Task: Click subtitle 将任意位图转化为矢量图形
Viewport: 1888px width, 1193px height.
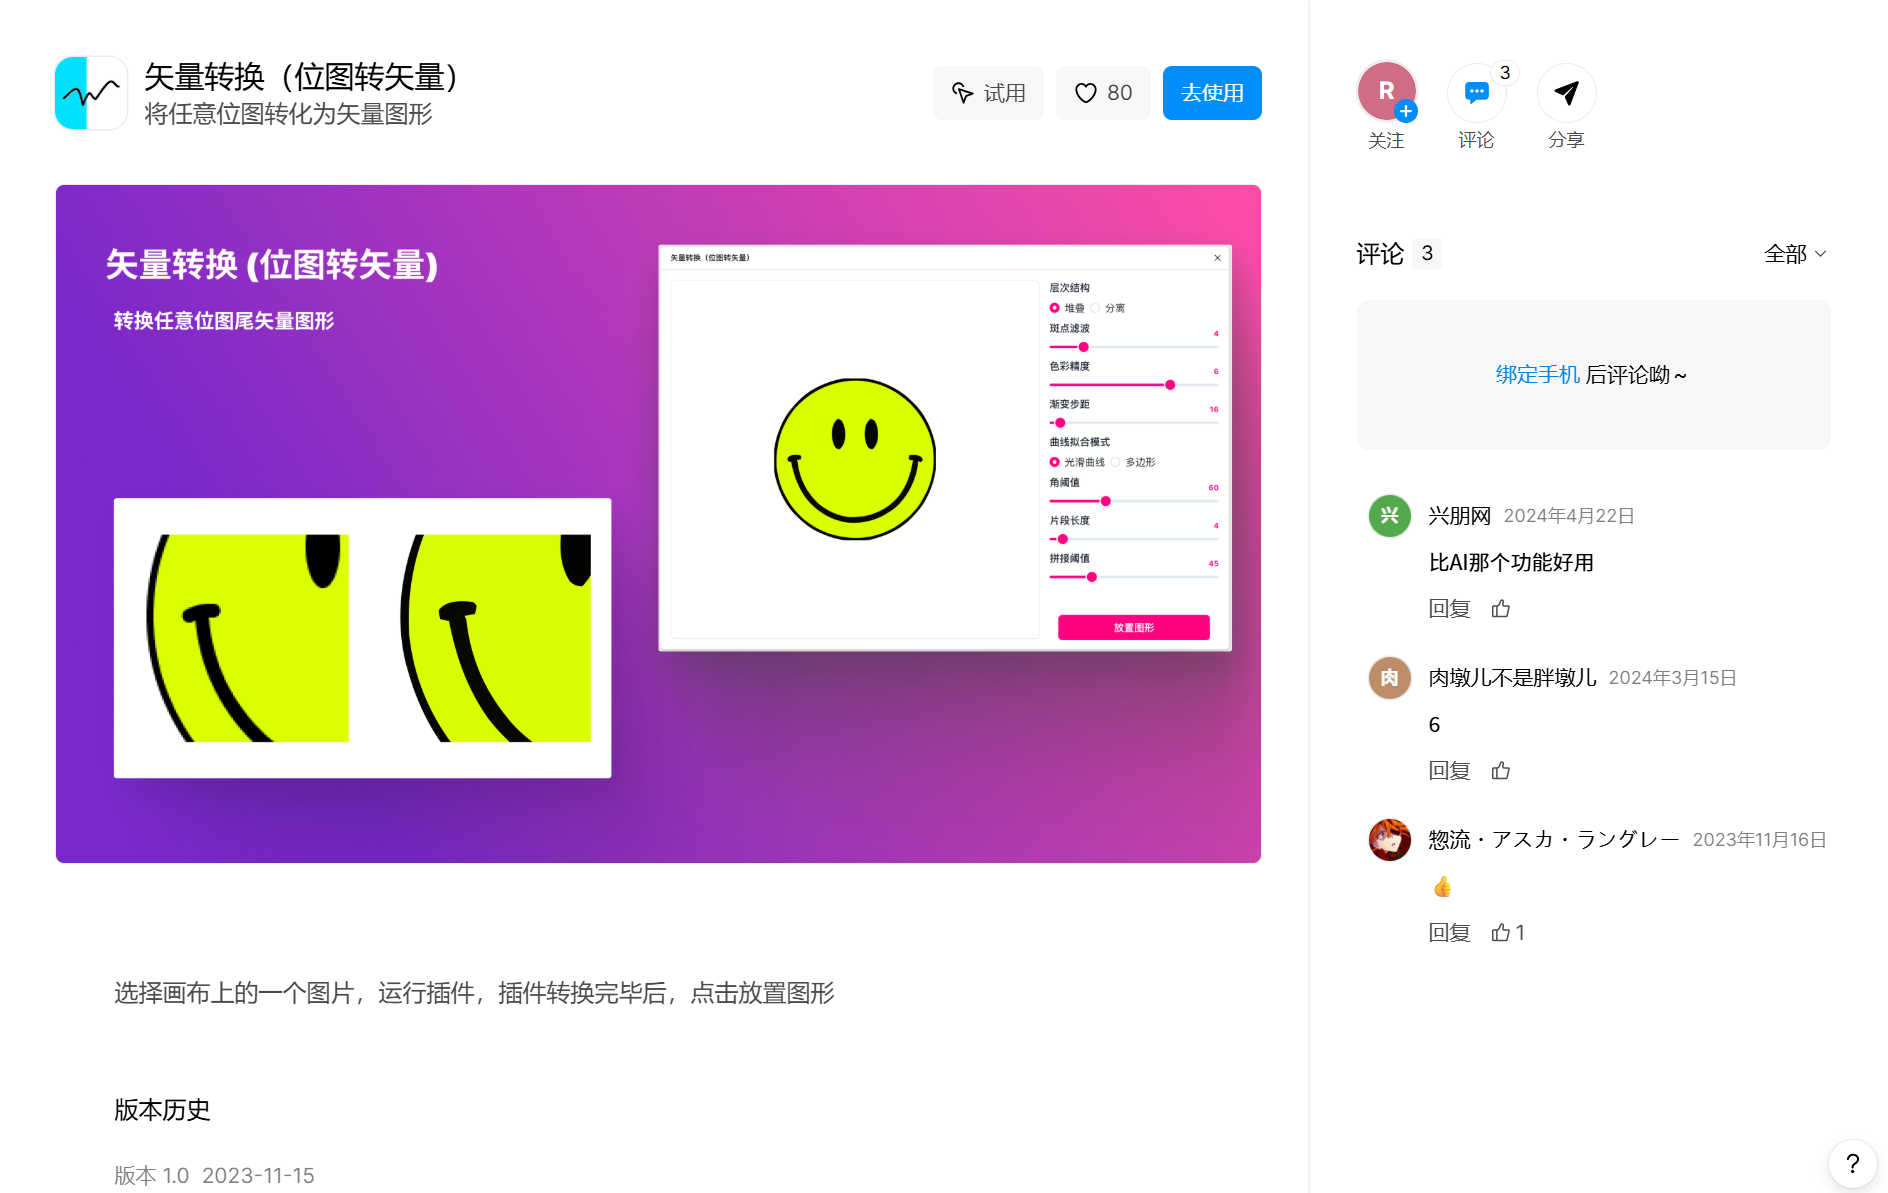Action: 288,115
